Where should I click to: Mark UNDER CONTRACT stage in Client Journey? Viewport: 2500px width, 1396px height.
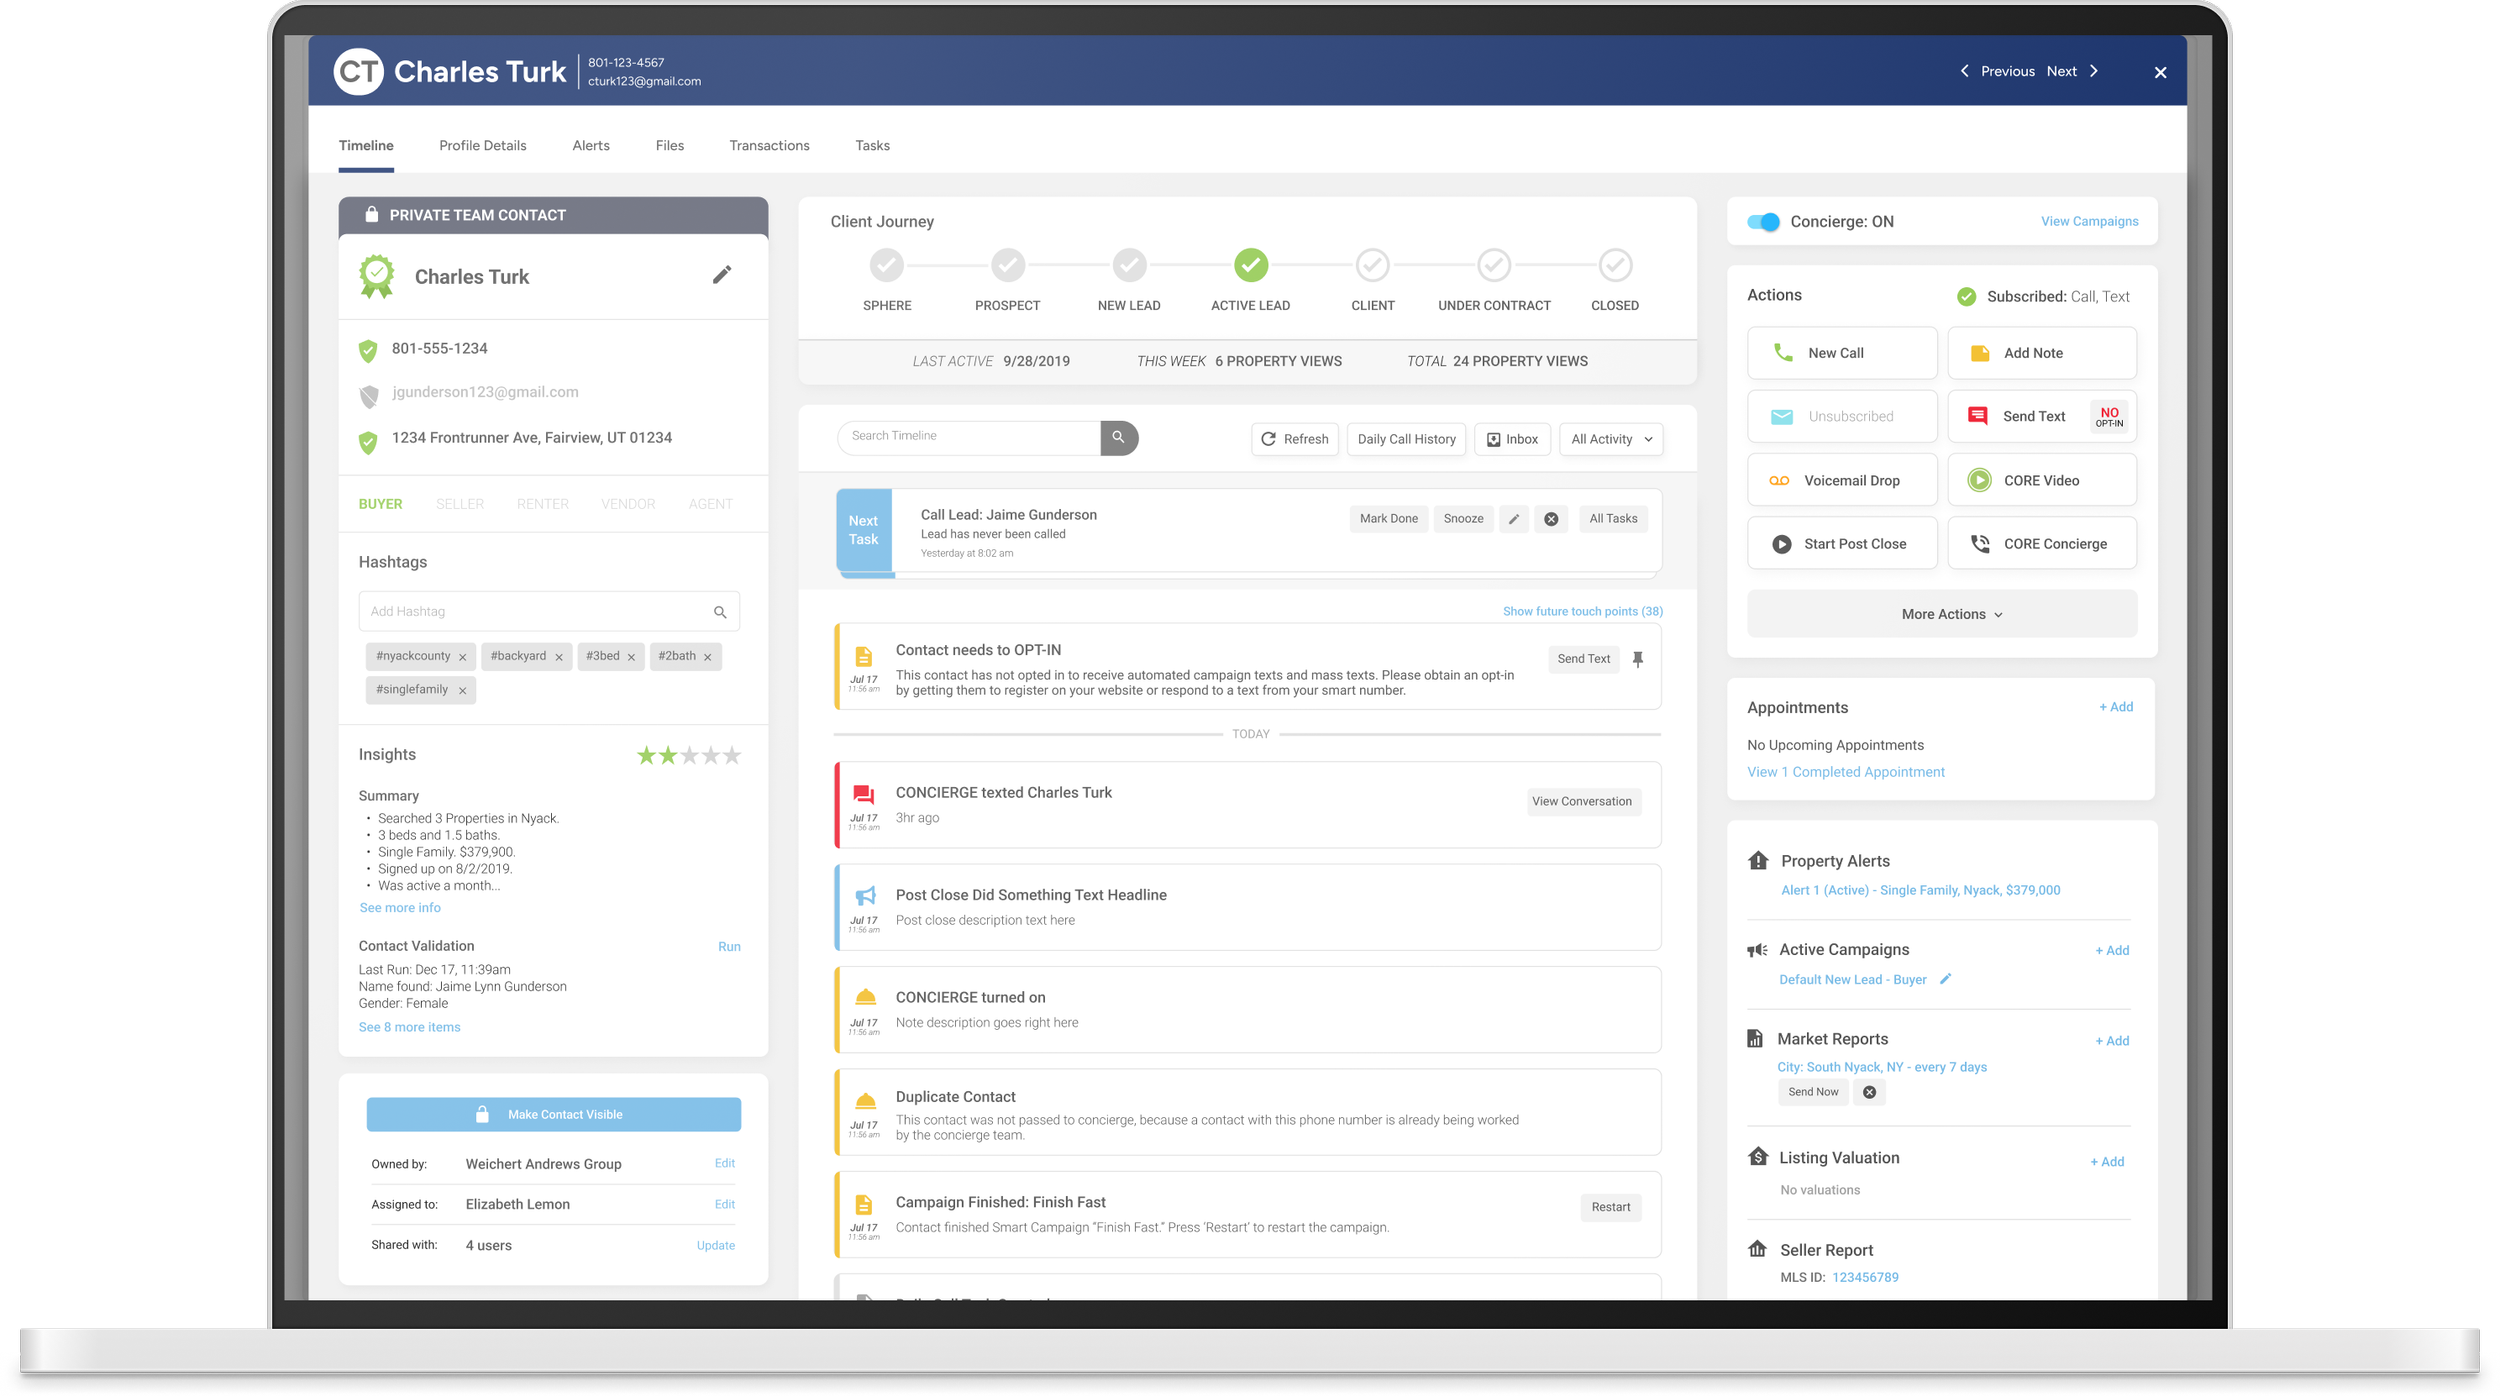[1493, 266]
